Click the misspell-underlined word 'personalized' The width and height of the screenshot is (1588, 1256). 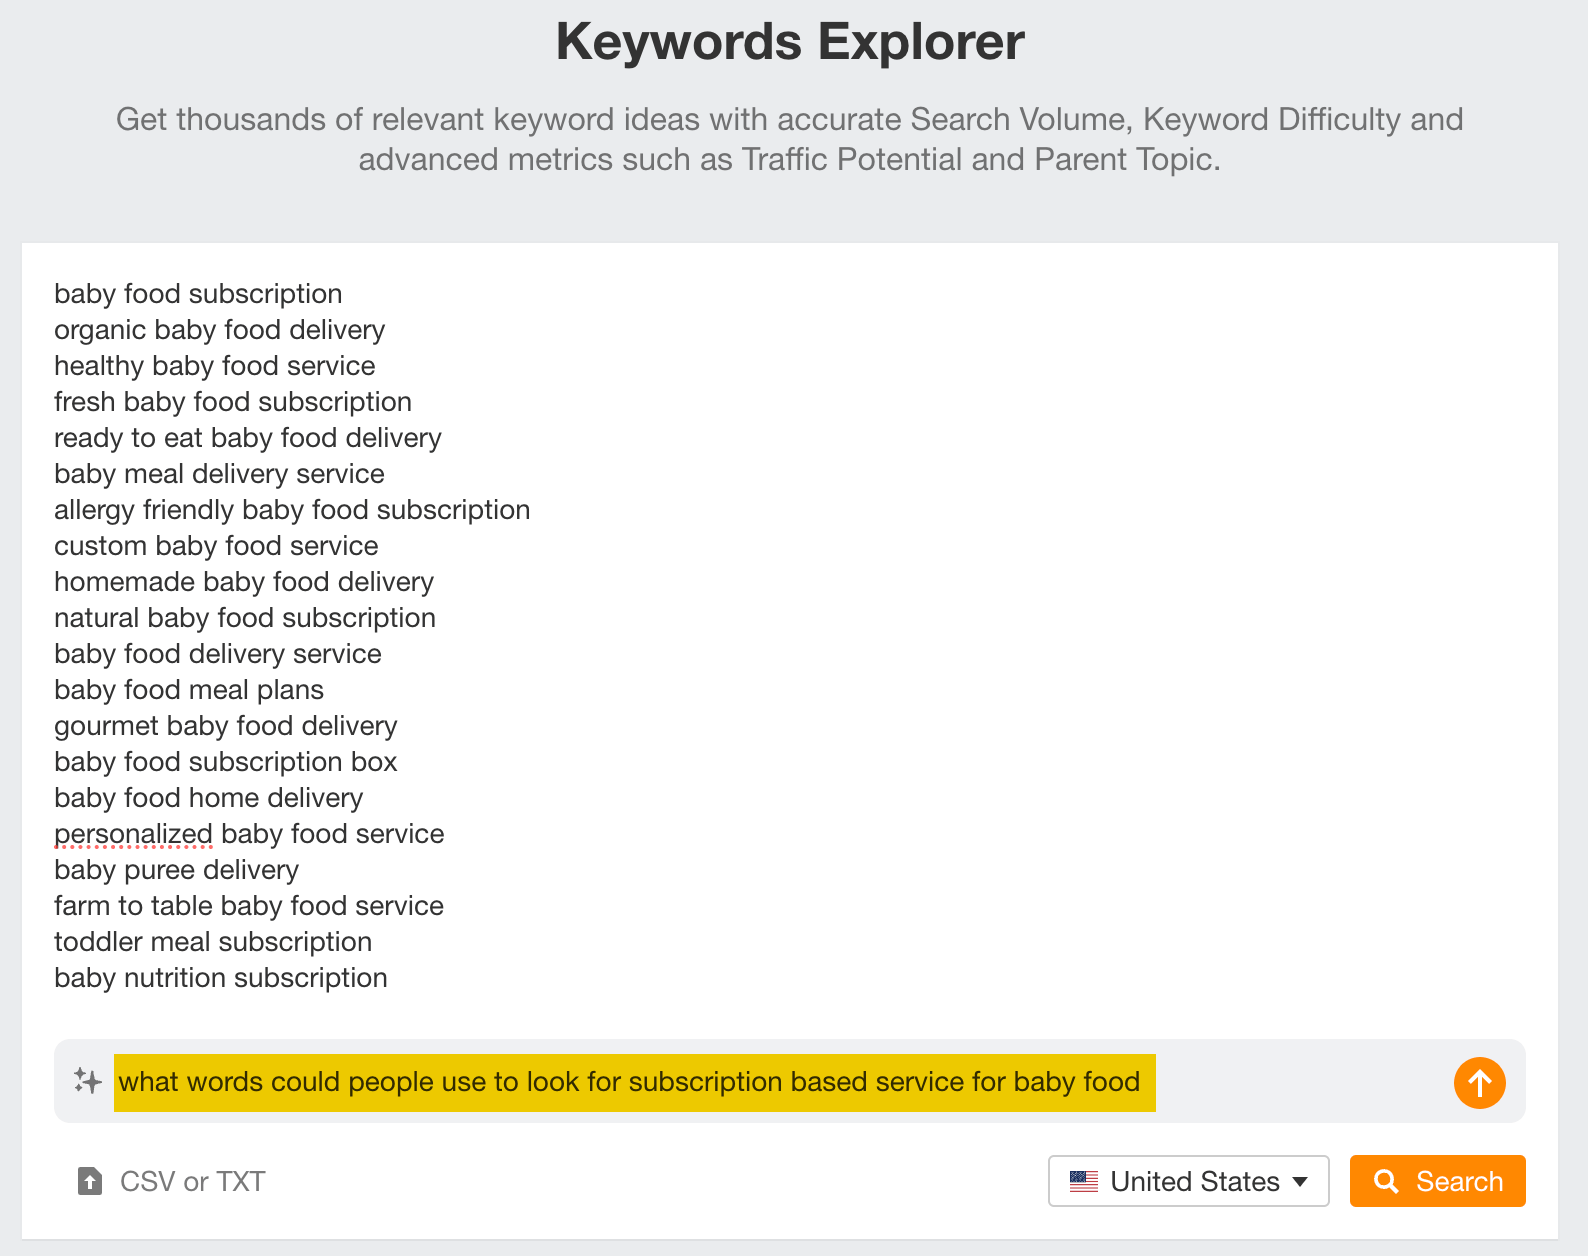pyautogui.click(x=132, y=833)
